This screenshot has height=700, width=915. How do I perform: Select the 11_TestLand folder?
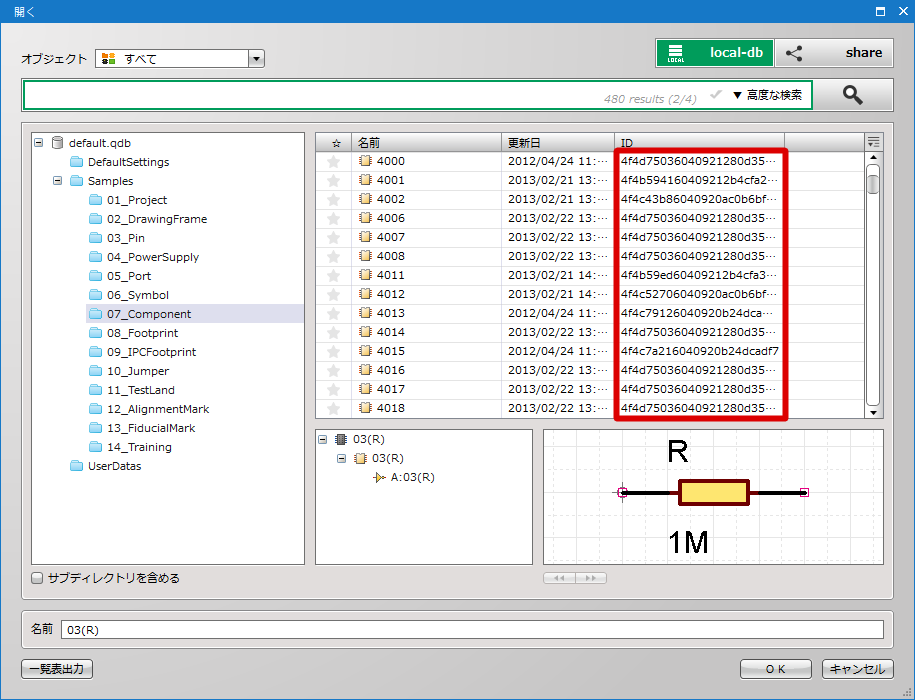click(141, 390)
